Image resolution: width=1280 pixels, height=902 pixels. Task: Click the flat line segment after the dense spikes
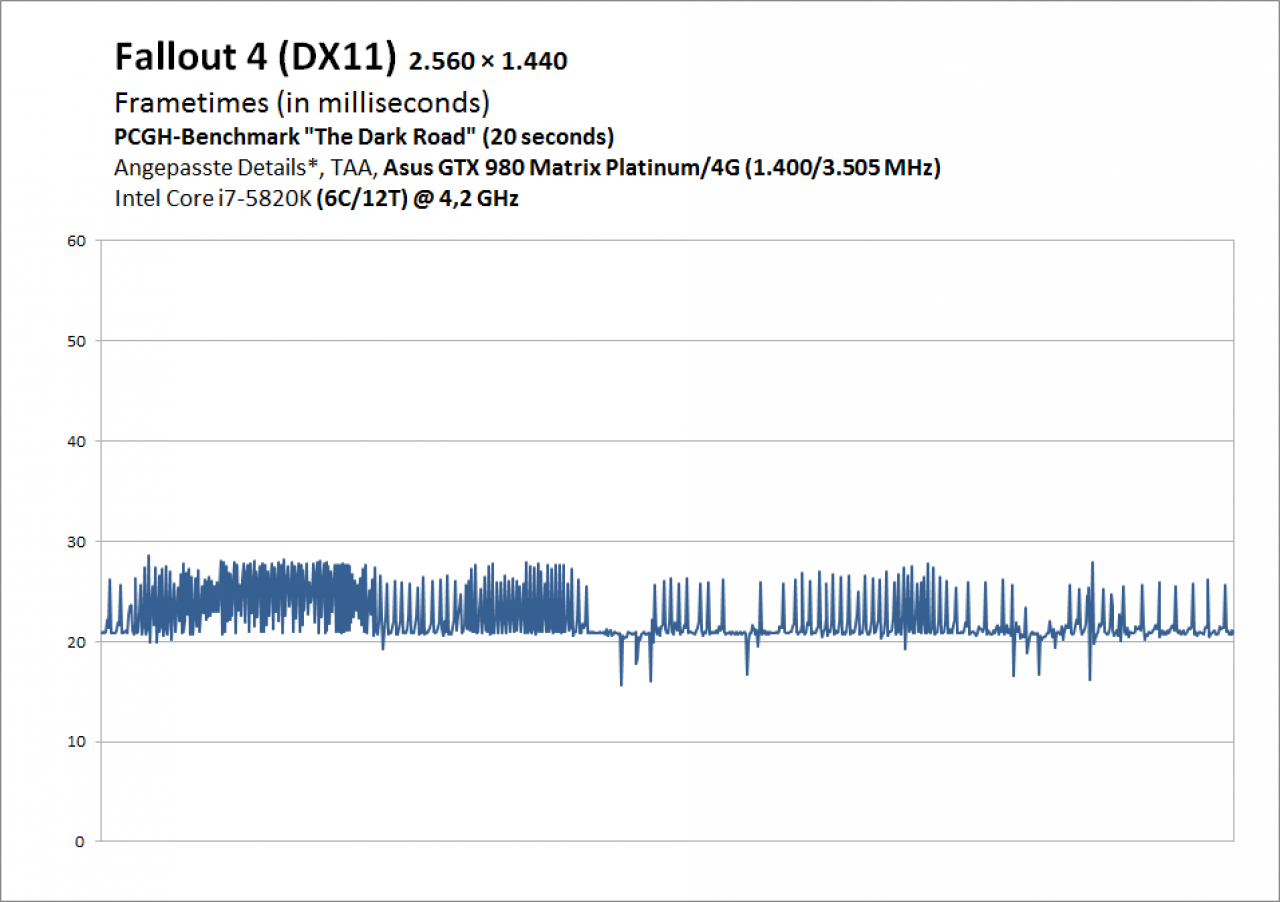click(x=602, y=632)
